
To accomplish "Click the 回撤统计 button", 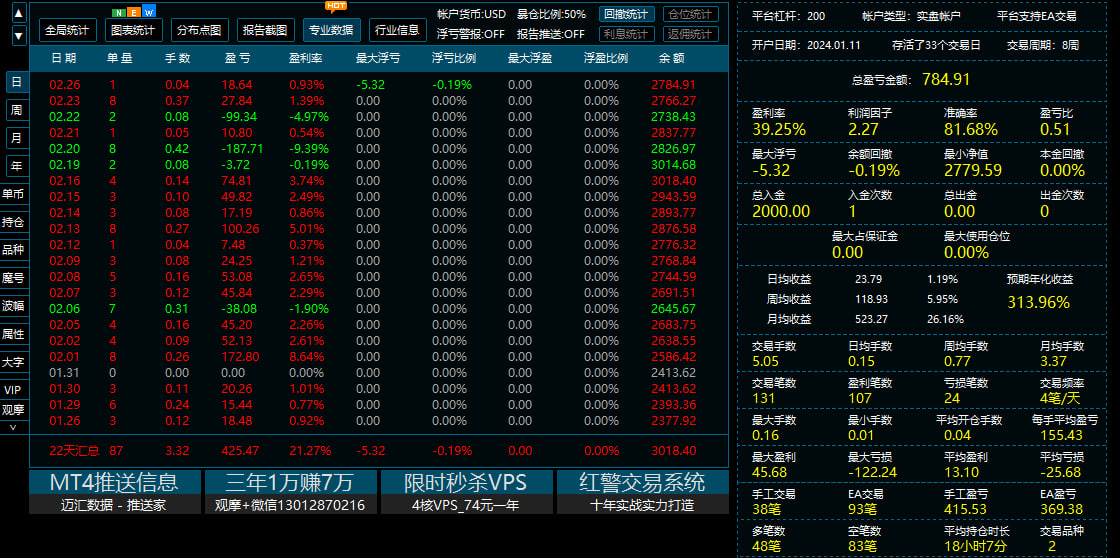I will (x=626, y=14).
